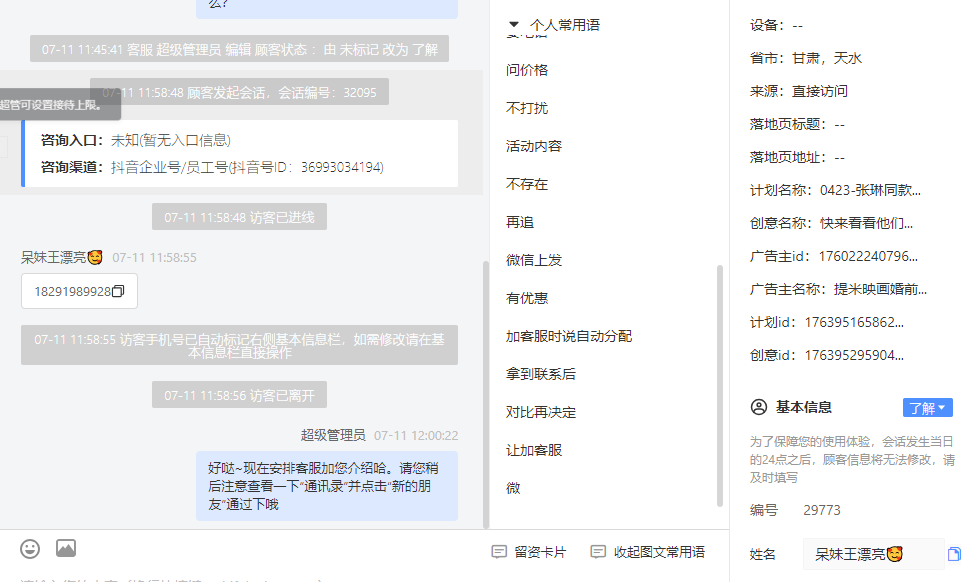
Task: Select the 微信上发 quick phrase
Action: pyautogui.click(x=534, y=261)
